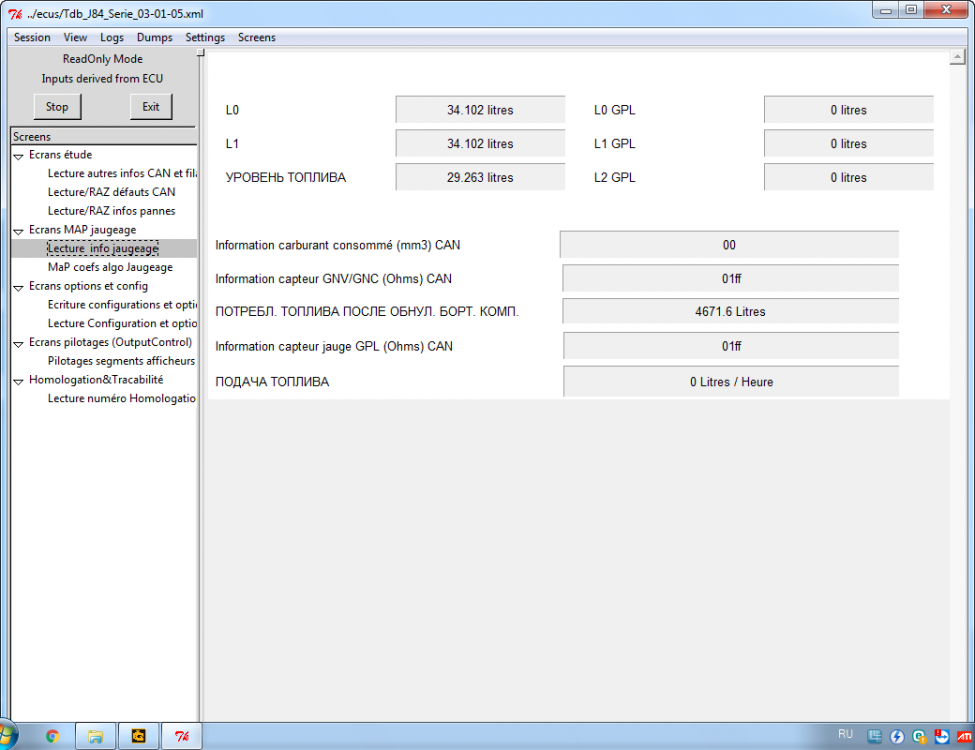Click the carburant consommé value 00
Image resolution: width=975 pixels, height=750 pixels.
pyautogui.click(x=729, y=245)
